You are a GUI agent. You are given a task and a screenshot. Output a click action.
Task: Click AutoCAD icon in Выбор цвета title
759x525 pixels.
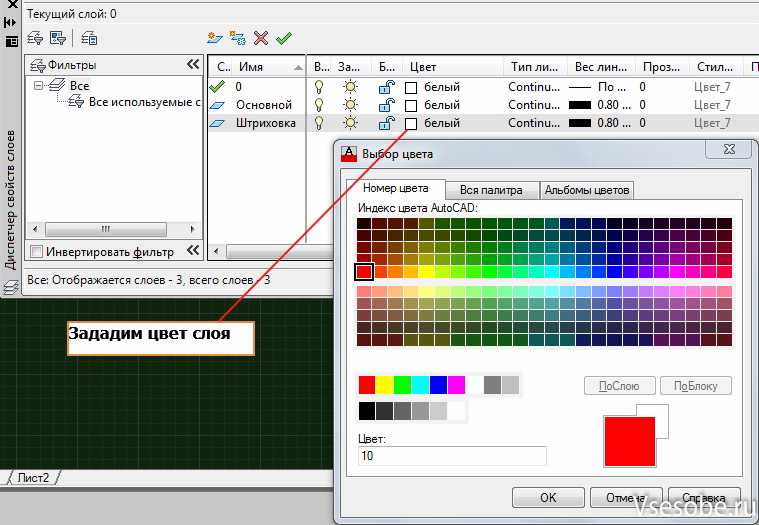coord(349,154)
